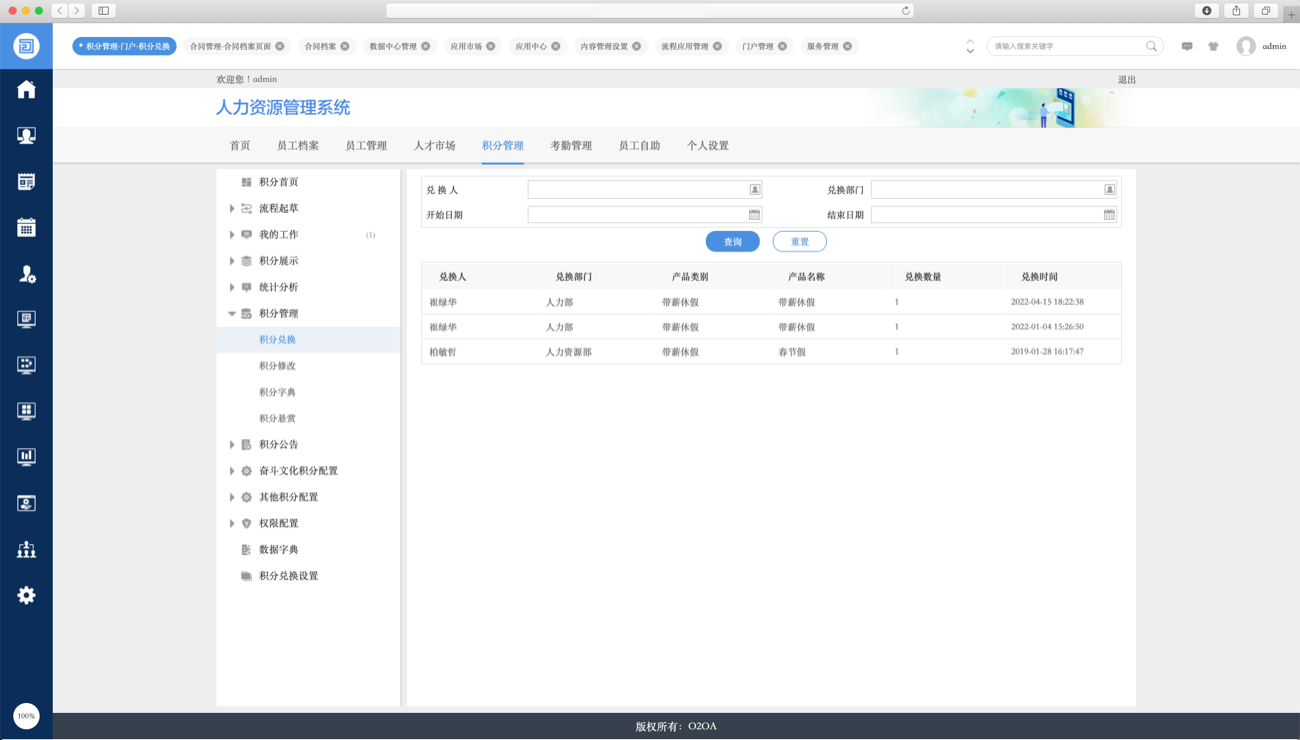Close the 合同档案 tab
Image resolution: width=1300 pixels, height=740 pixels.
(345, 46)
